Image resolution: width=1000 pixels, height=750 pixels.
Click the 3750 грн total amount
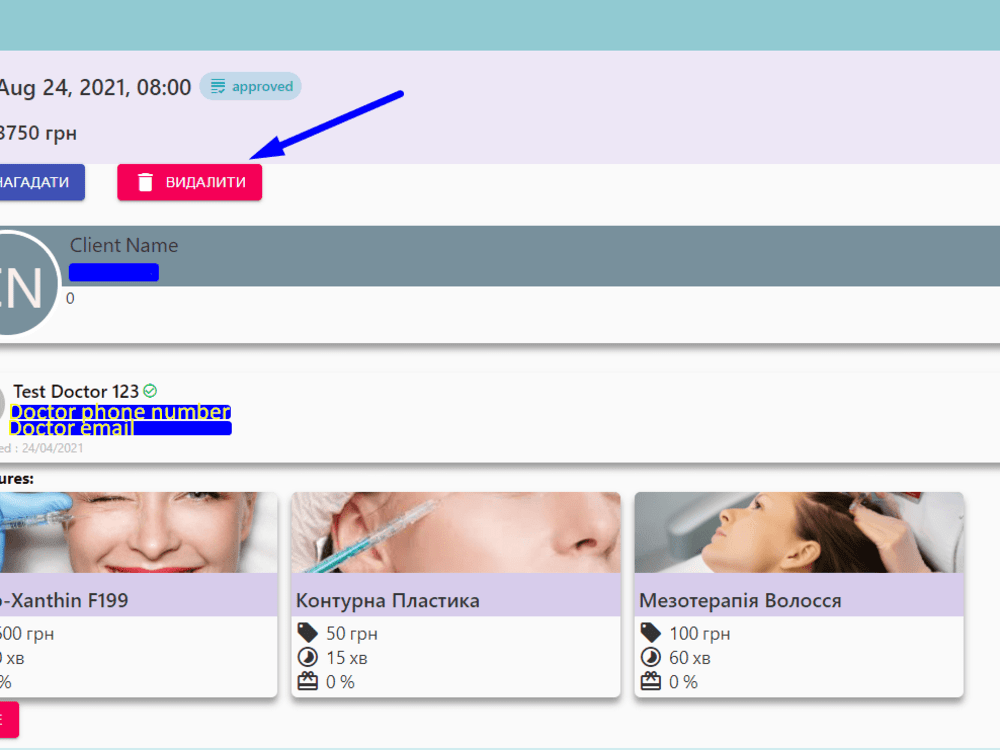click(38, 133)
